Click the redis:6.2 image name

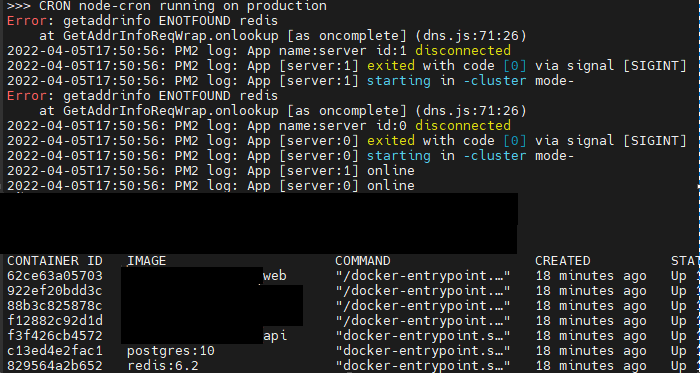click(162, 366)
